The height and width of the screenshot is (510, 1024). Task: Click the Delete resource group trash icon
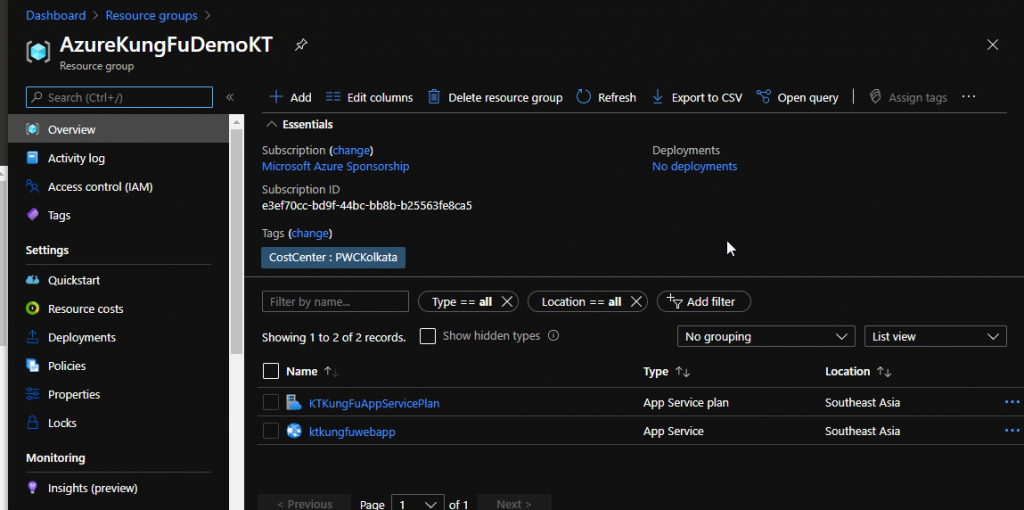coord(435,97)
